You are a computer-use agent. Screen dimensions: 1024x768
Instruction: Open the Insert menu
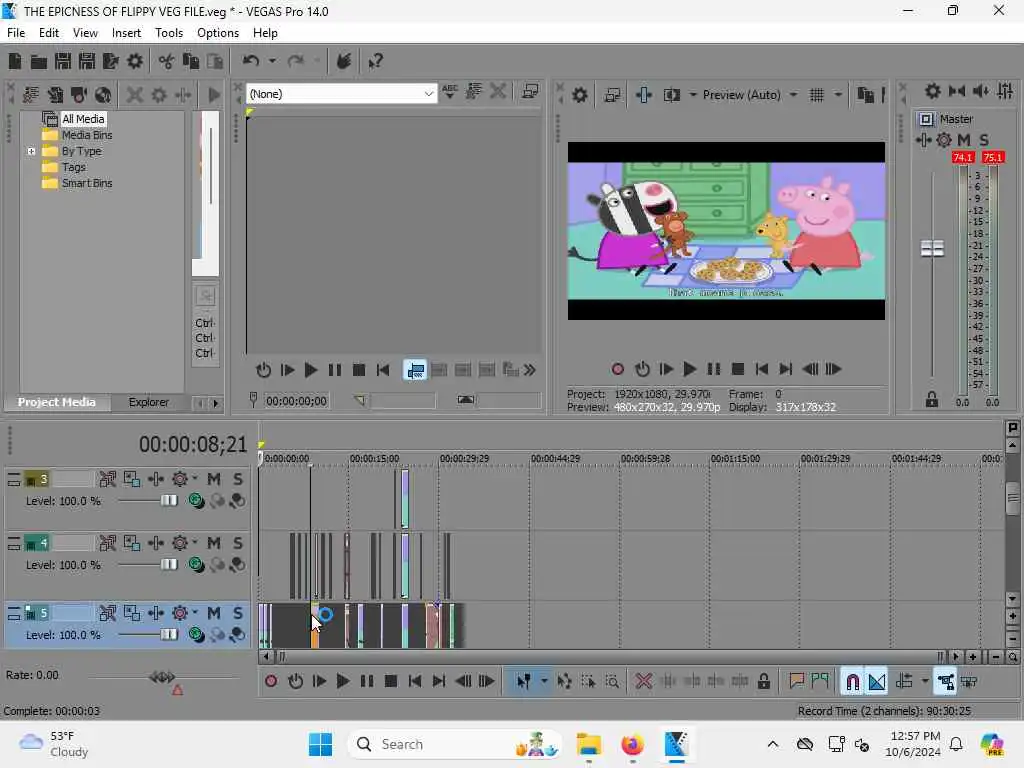point(126,33)
